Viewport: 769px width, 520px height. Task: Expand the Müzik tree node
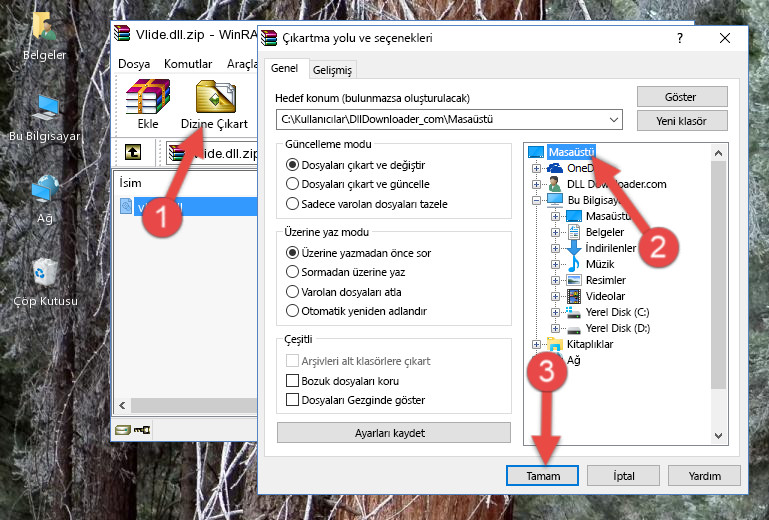pos(555,264)
